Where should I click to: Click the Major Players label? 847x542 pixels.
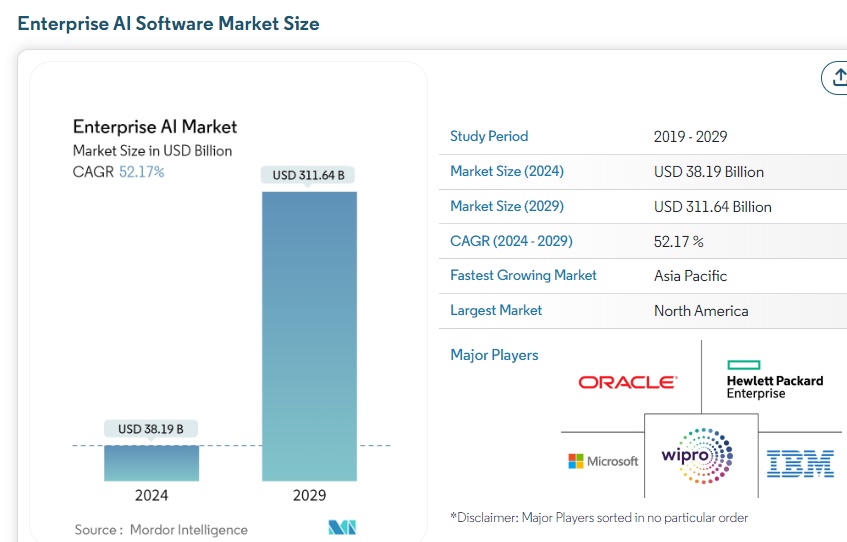(x=494, y=355)
